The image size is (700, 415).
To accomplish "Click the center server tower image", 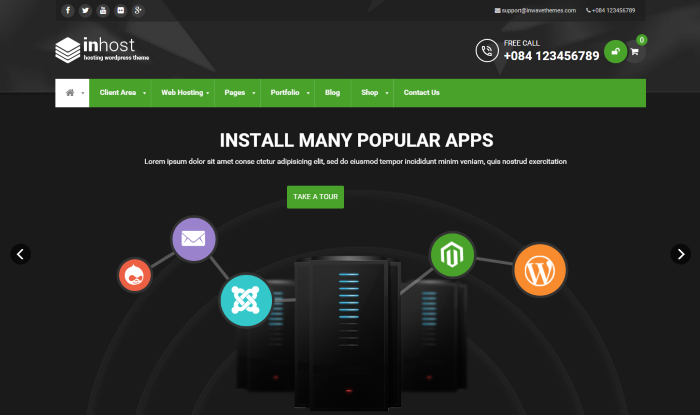I will pyautogui.click(x=348, y=332).
